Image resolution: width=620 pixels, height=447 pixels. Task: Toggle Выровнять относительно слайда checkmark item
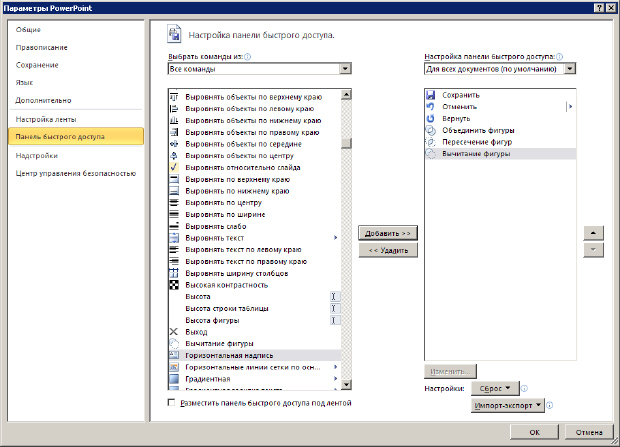point(254,167)
